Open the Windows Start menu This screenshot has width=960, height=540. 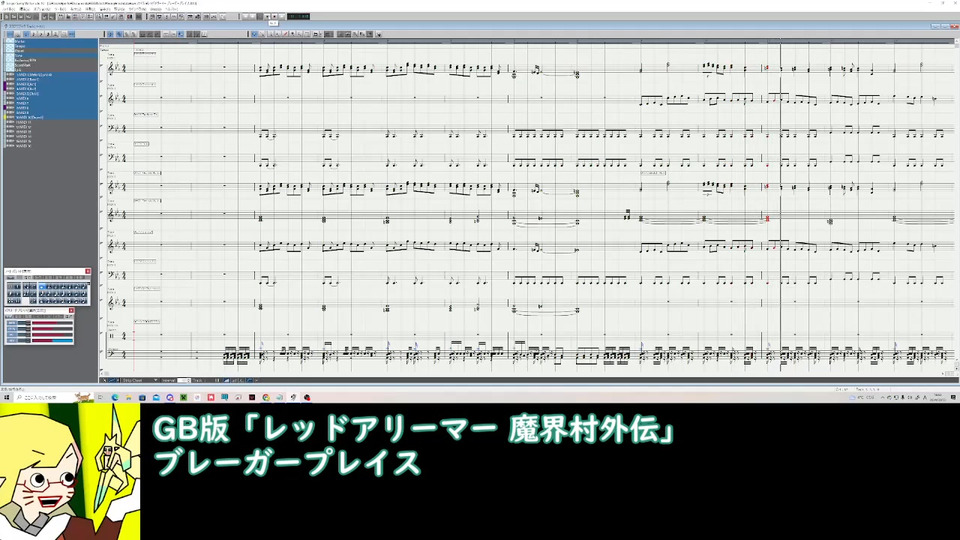[7, 397]
